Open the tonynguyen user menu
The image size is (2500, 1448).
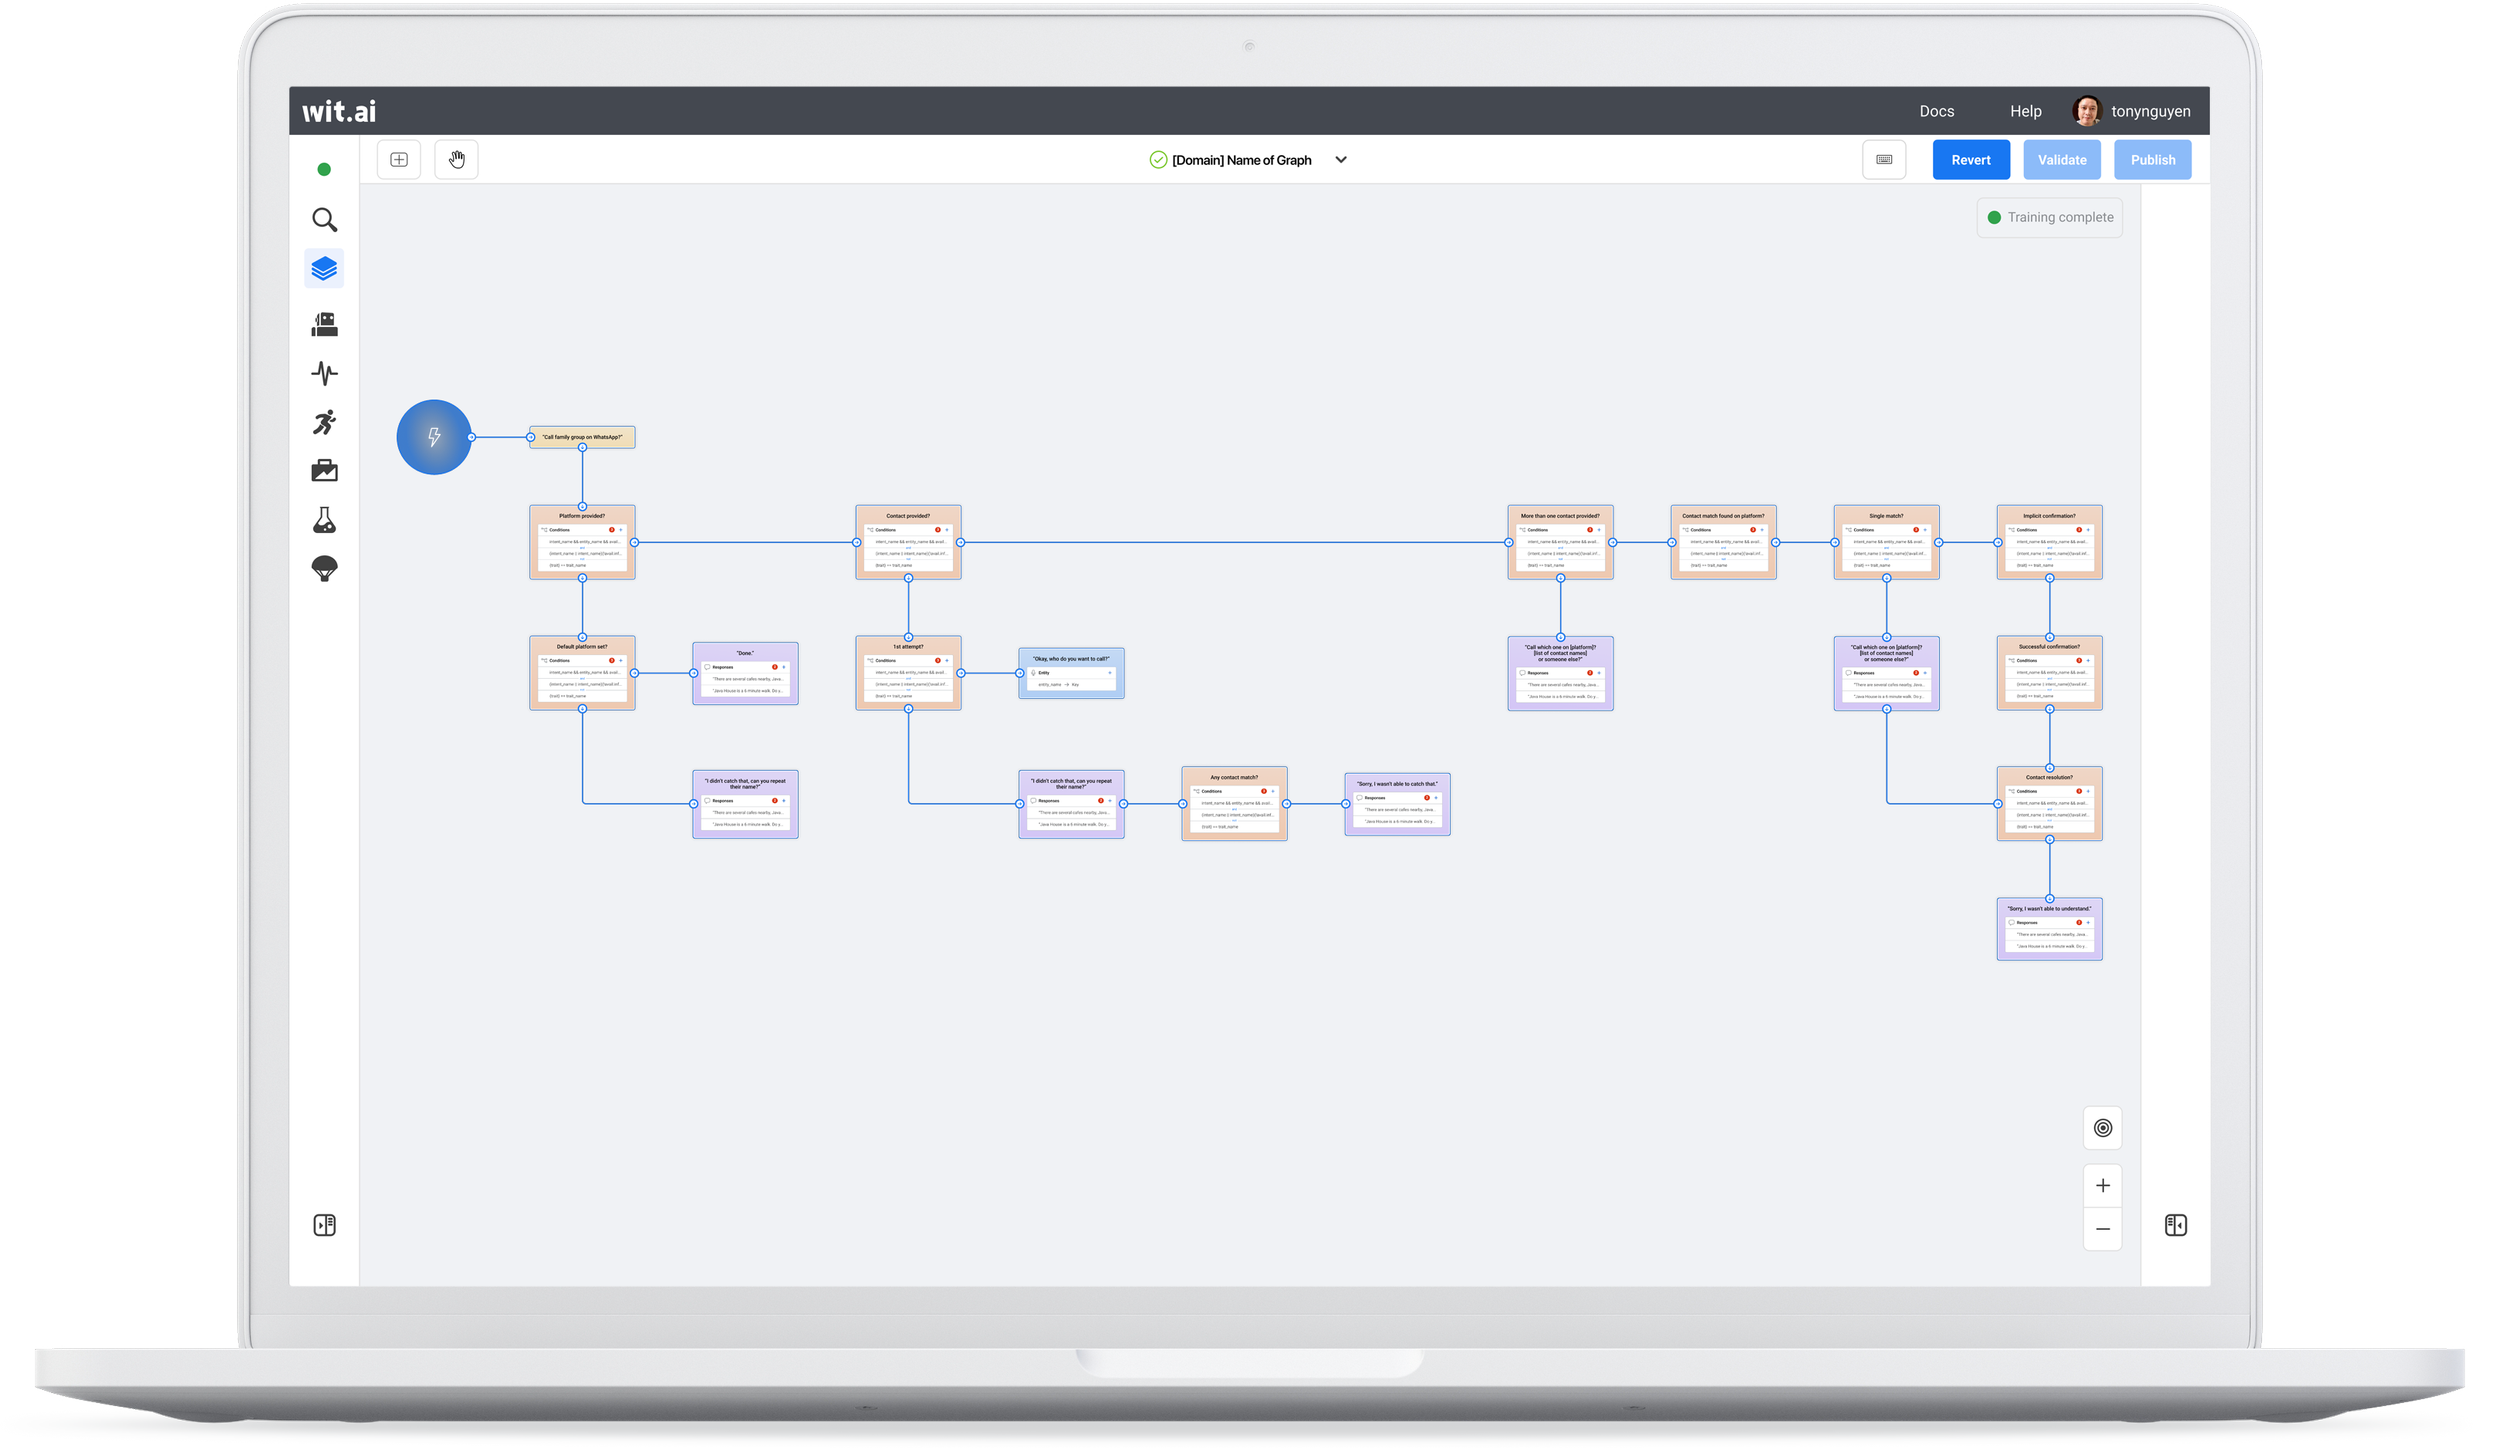pos(2149,111)
